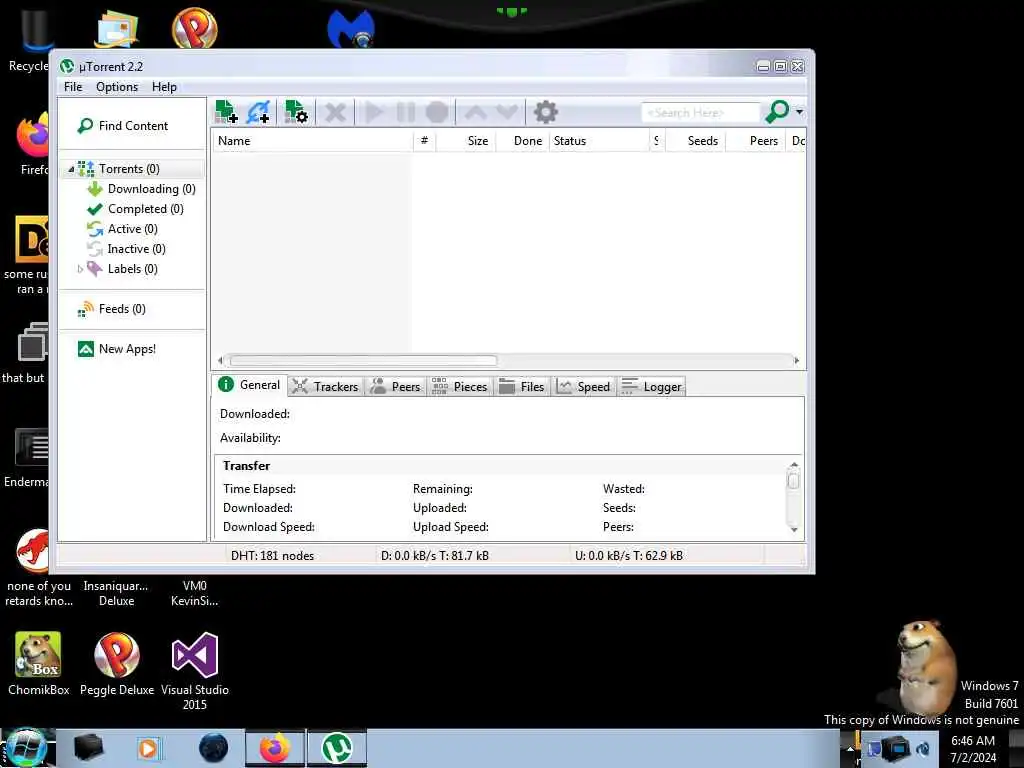Click the Move Up Queue arrow
The width and height of the screenshot is (1024, 768).
475,112
